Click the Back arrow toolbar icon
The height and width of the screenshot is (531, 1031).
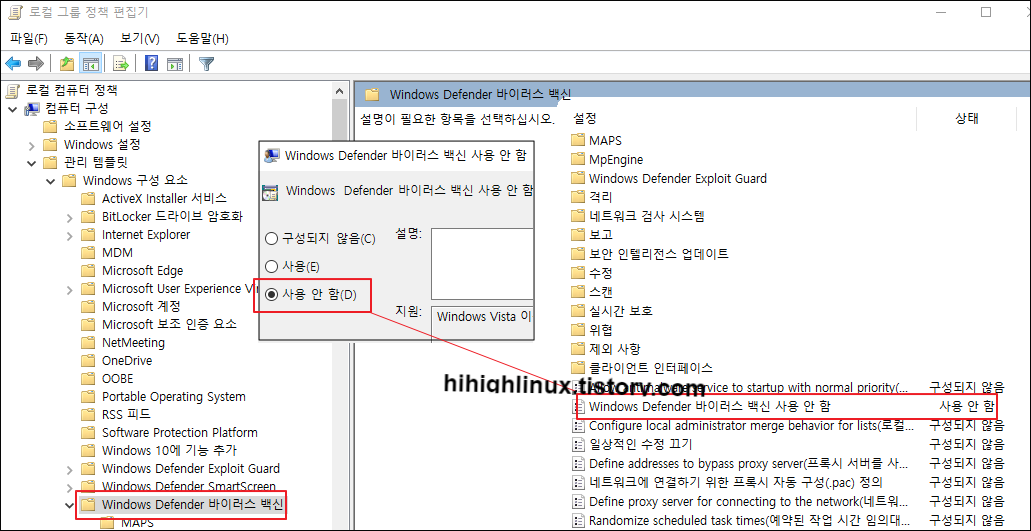pos(13,64)
